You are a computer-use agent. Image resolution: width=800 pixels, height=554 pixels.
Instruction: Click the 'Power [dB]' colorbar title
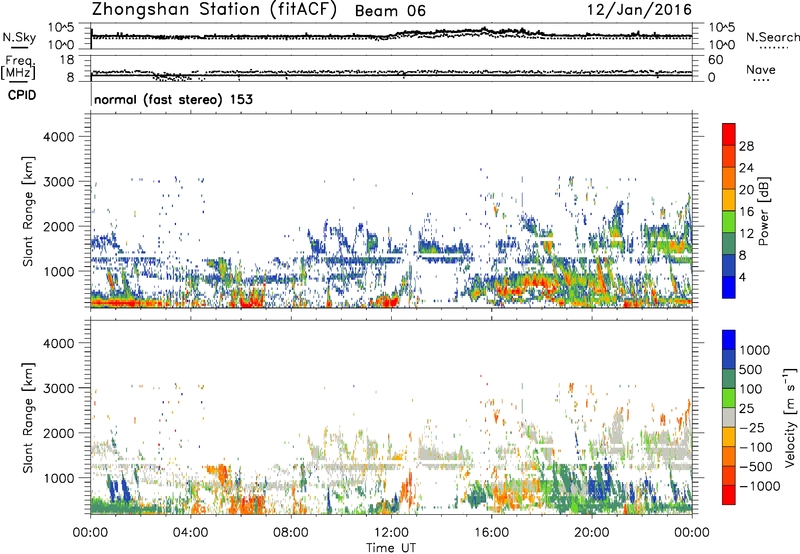click(x=764, y=211)
